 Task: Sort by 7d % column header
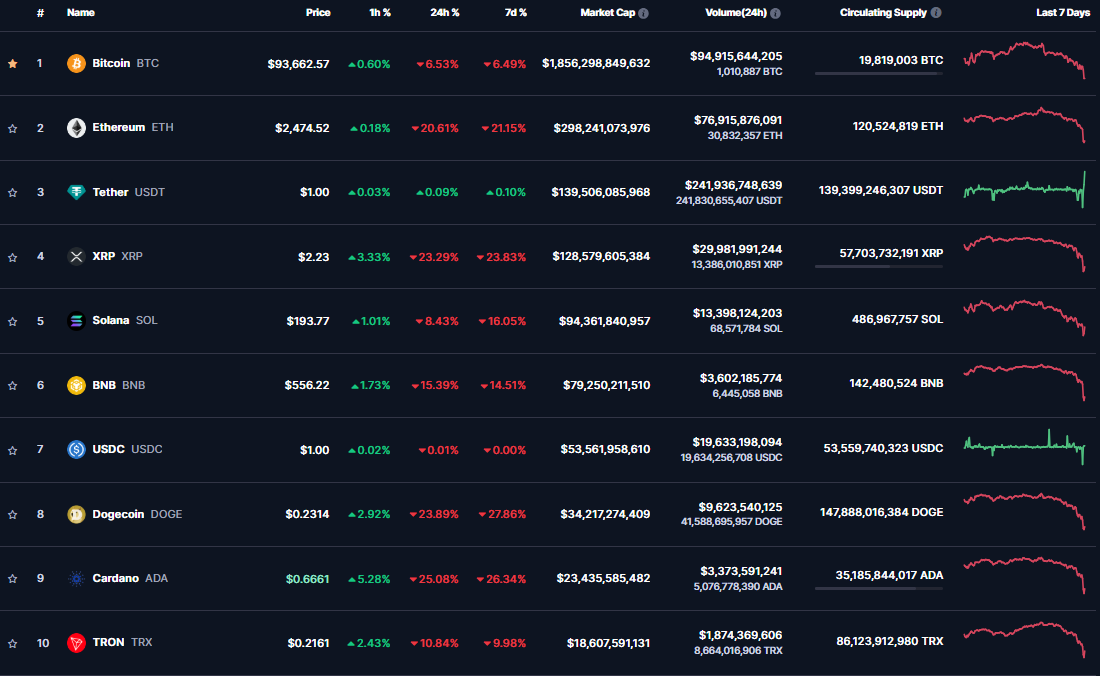pos(515,13)
